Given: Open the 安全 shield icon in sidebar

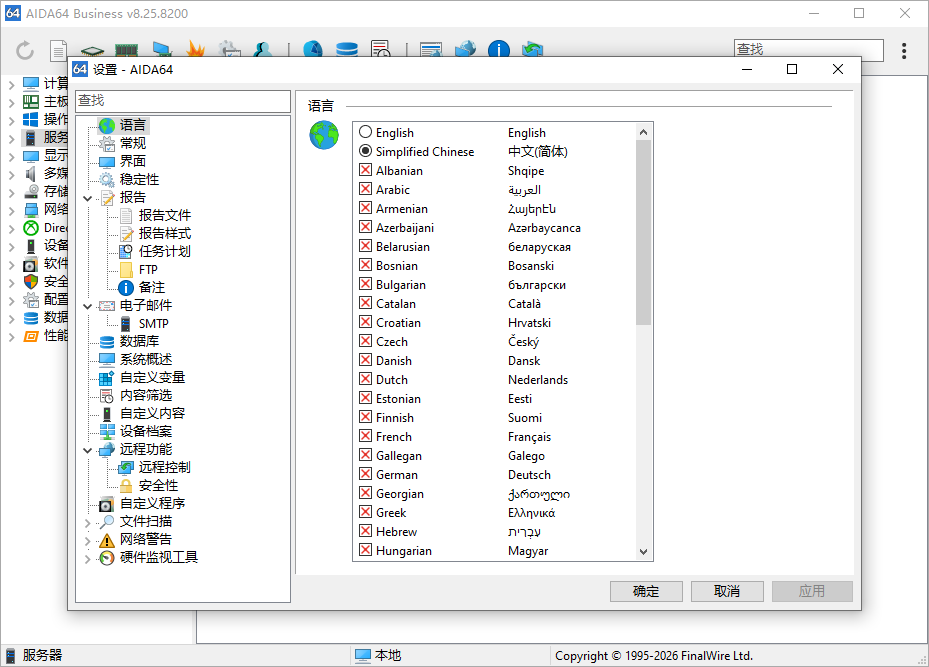Looking at the screenshot, I should pos(33,281).
